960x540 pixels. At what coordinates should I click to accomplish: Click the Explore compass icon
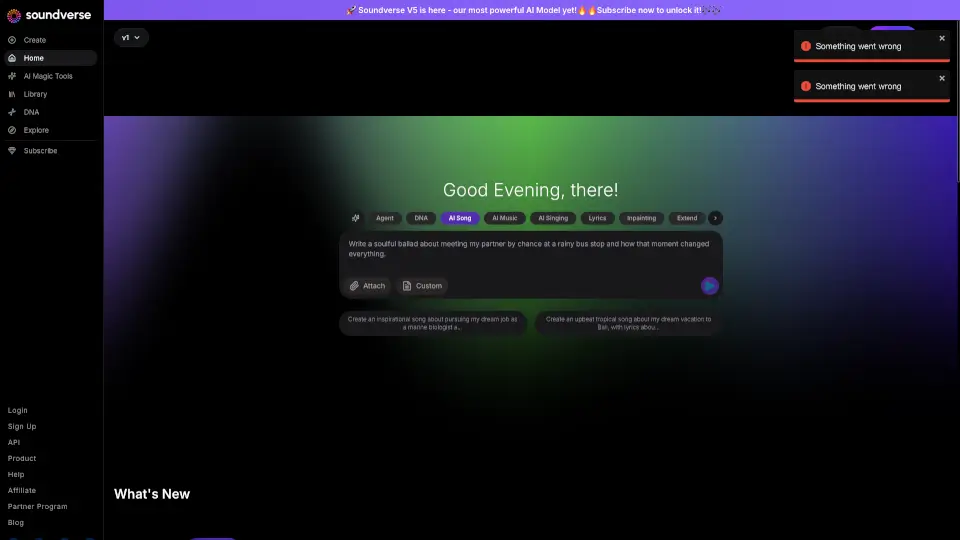[x=12, y=130]
